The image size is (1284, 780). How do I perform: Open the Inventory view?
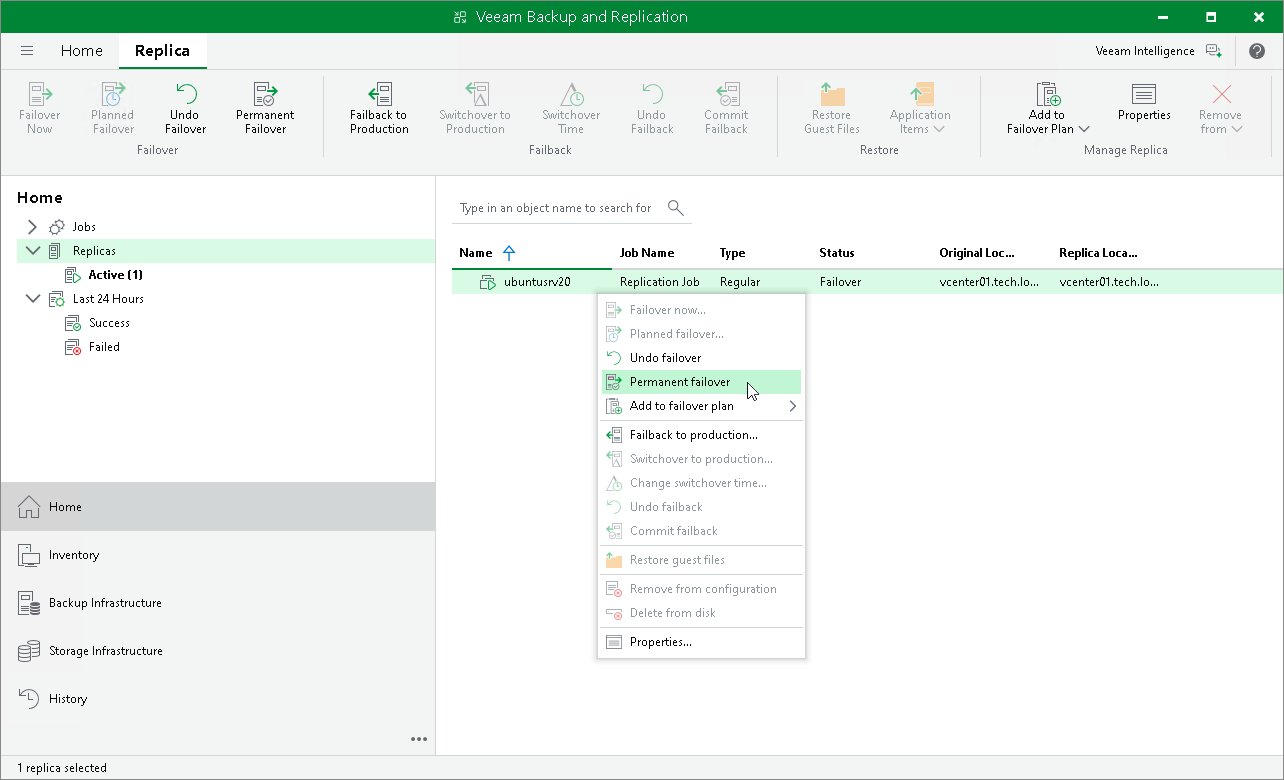218,555
